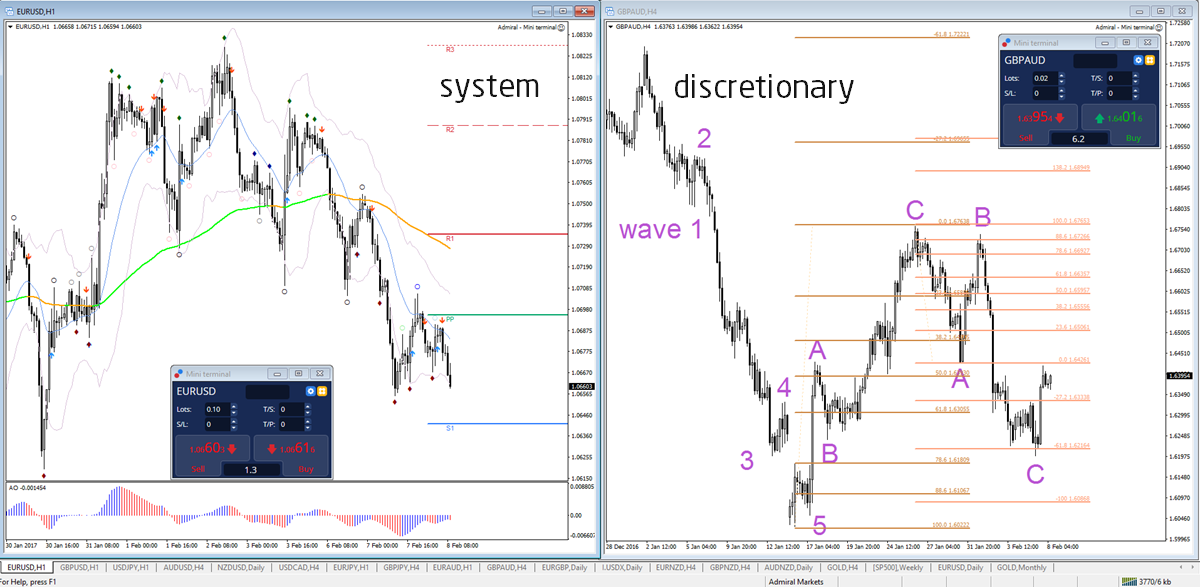
Task: Click EURUSD mini terminal logo icon
Action: tap(179, 373)
